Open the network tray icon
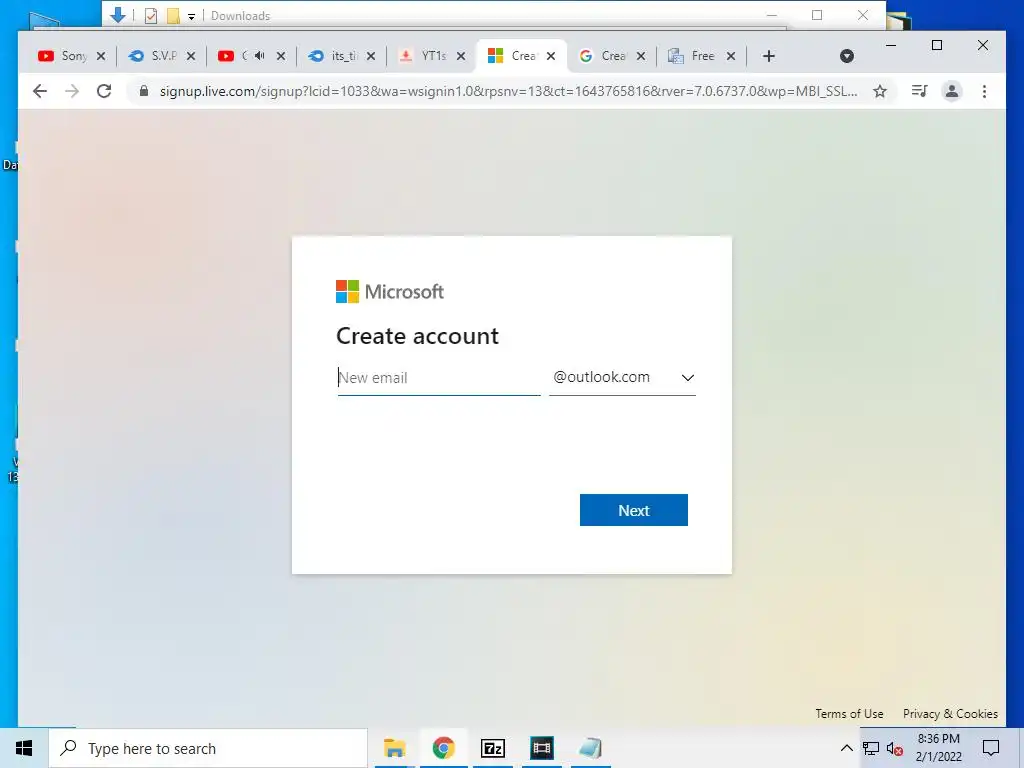This screenshot has height=768, width=1024. pos(871,748)
